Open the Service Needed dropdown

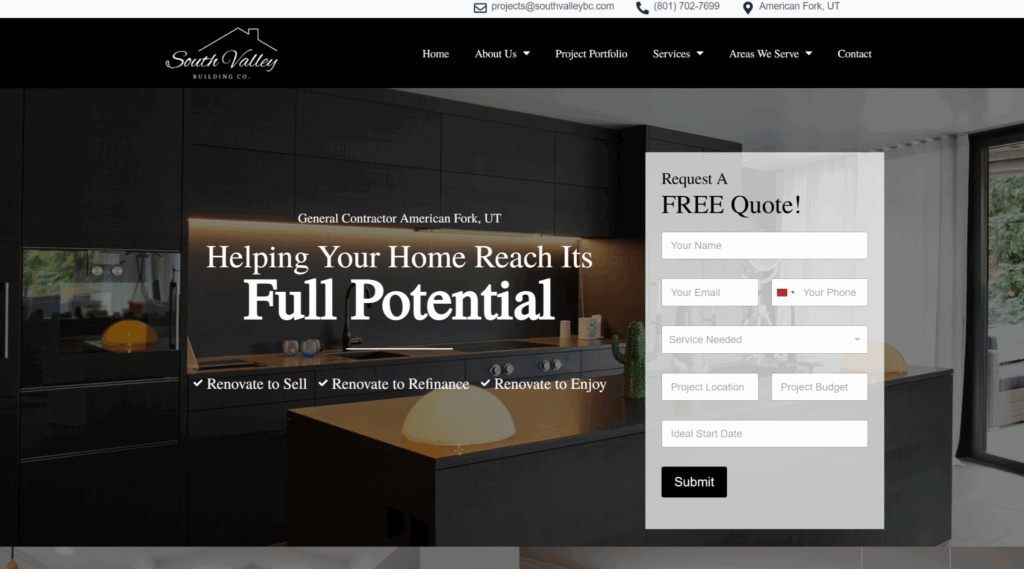[x=764, y=339]
